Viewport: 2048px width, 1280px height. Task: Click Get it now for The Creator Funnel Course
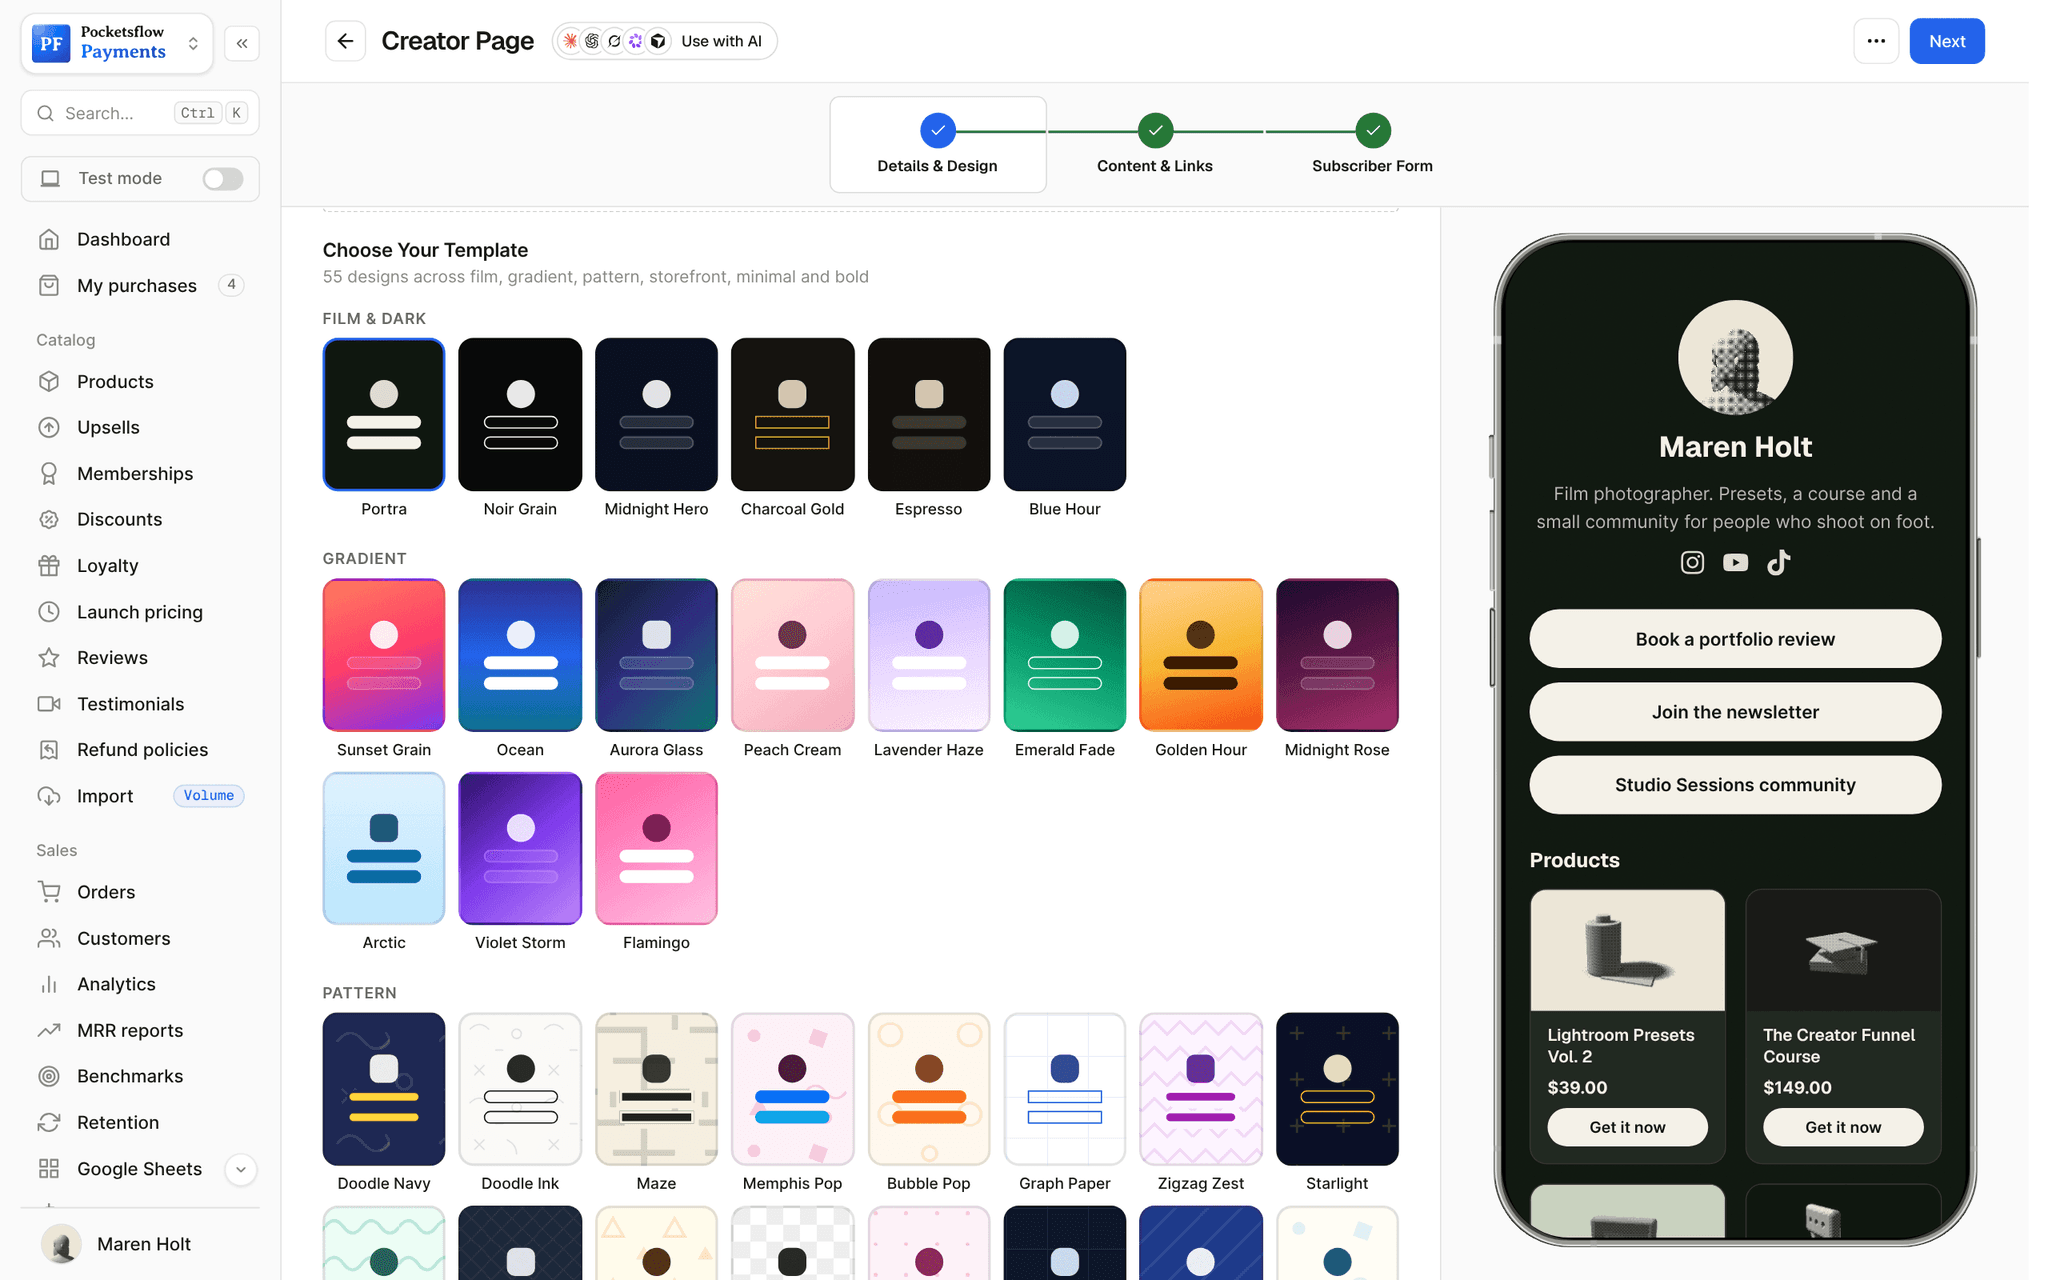tap(1843, 1127)
